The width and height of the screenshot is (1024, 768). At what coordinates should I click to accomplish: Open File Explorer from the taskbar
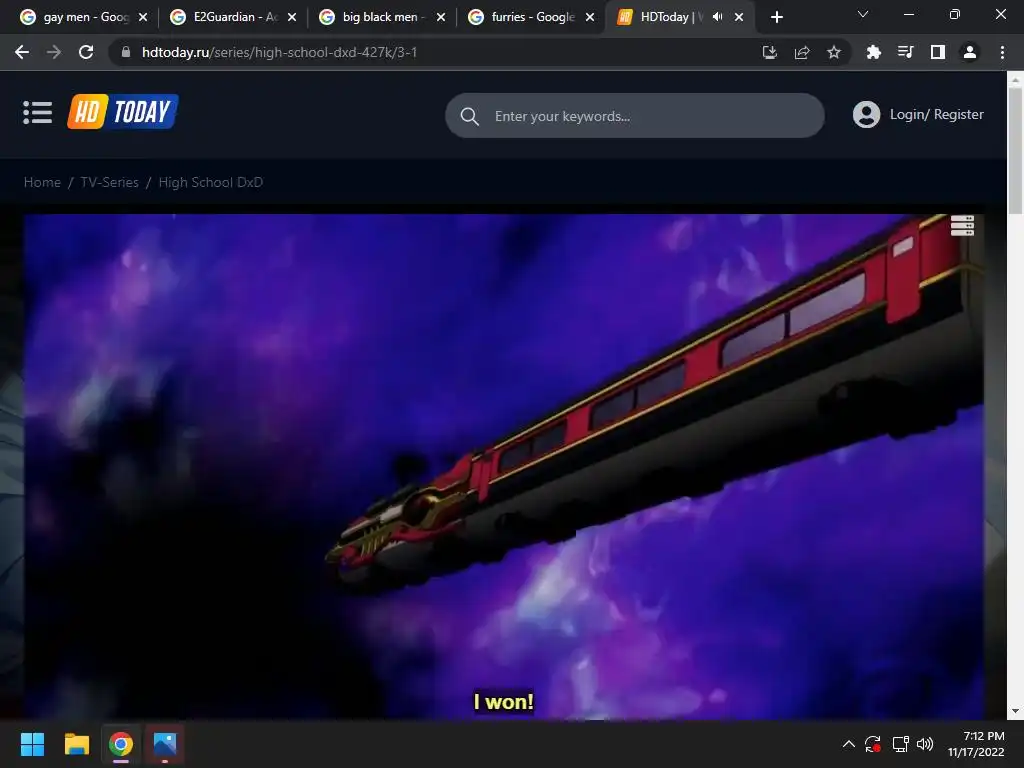pyautogui.click(x=76, y=744)
